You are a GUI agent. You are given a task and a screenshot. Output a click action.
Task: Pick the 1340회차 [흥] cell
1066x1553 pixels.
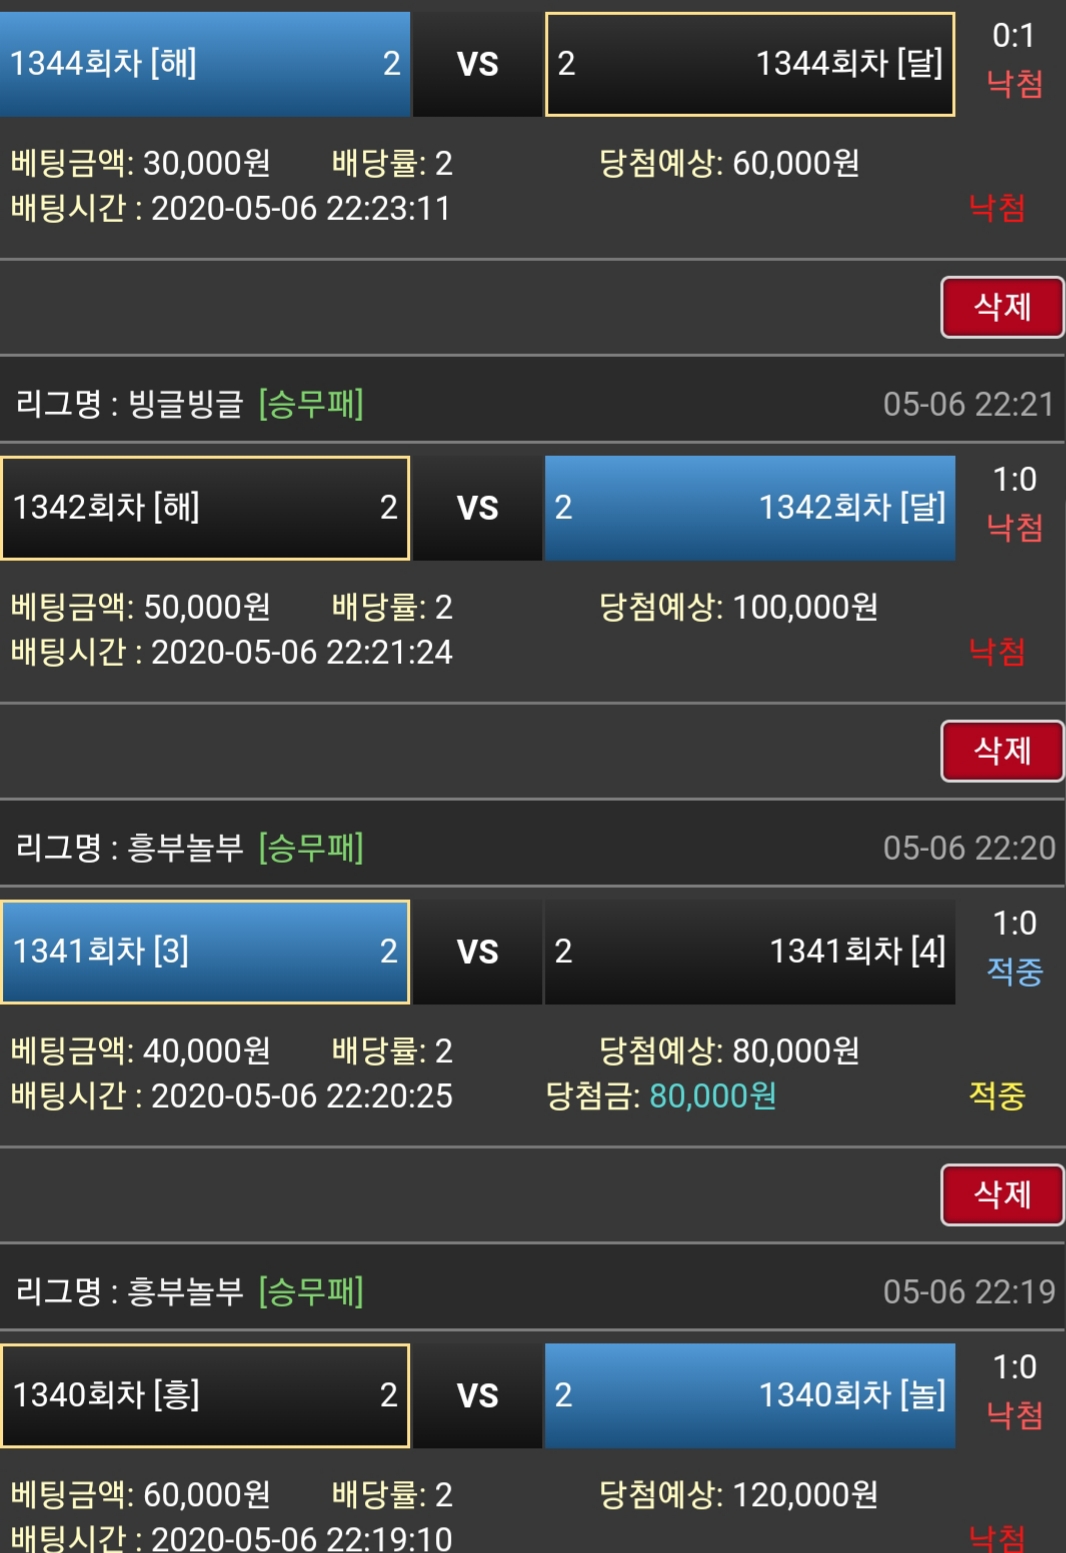205,1396
